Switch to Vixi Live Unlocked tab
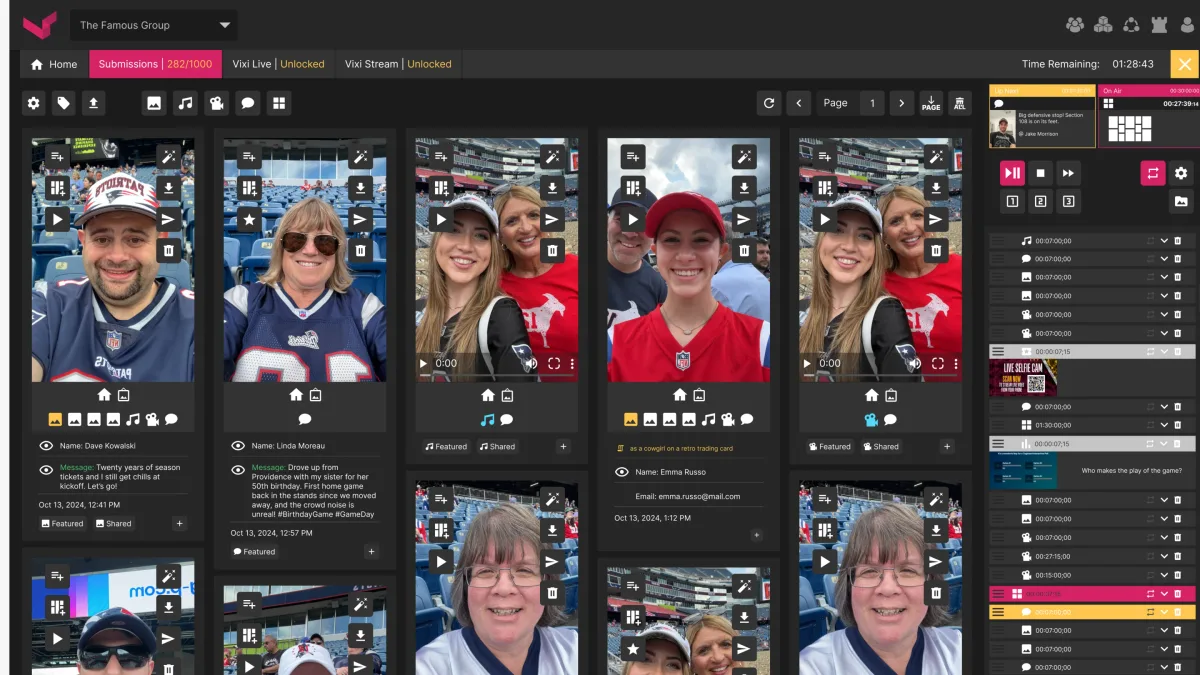 (x=278, y=64)
